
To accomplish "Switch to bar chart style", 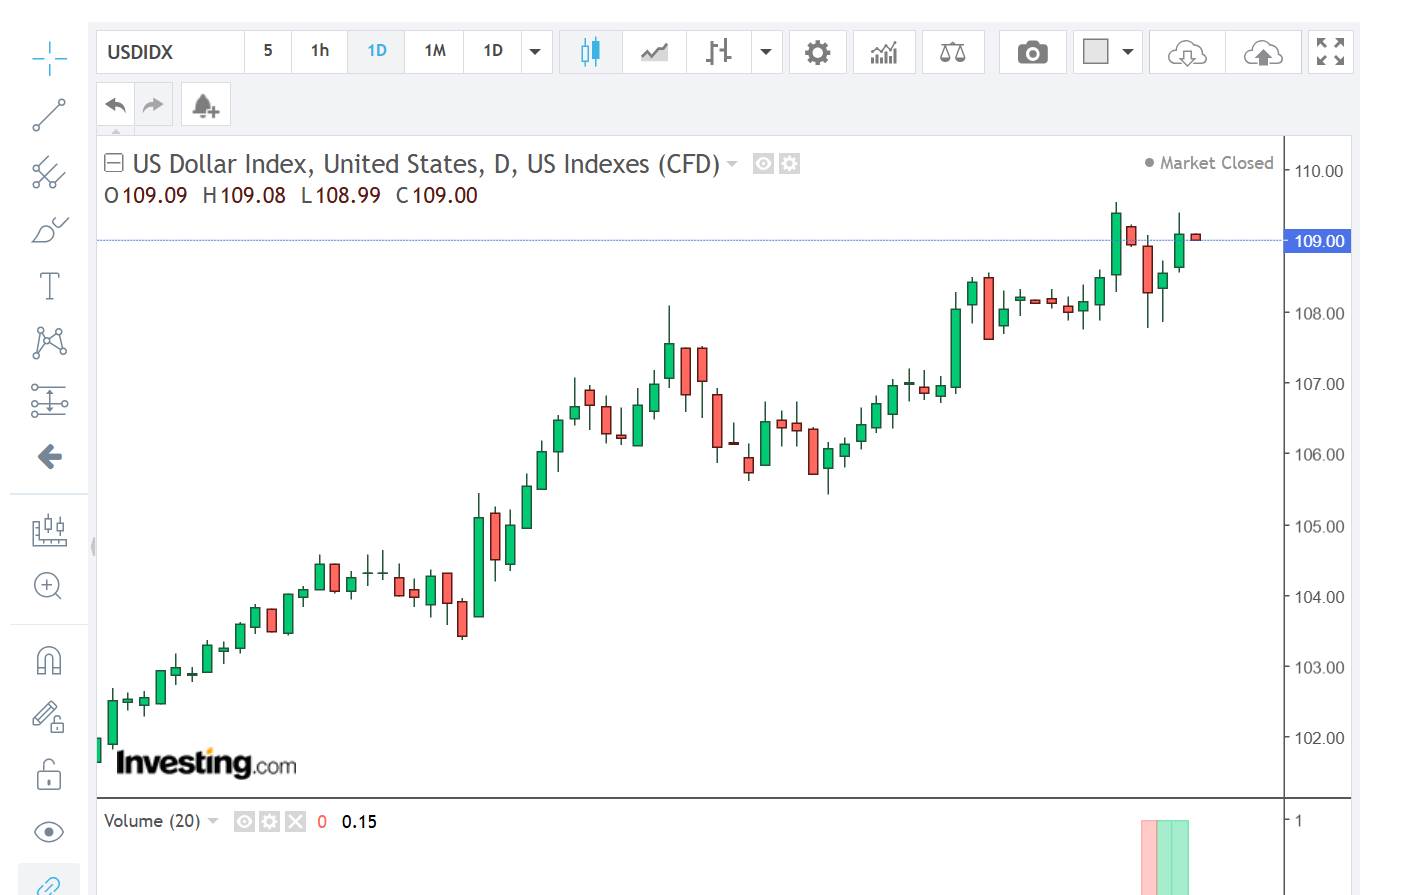I will coord(718,51).
